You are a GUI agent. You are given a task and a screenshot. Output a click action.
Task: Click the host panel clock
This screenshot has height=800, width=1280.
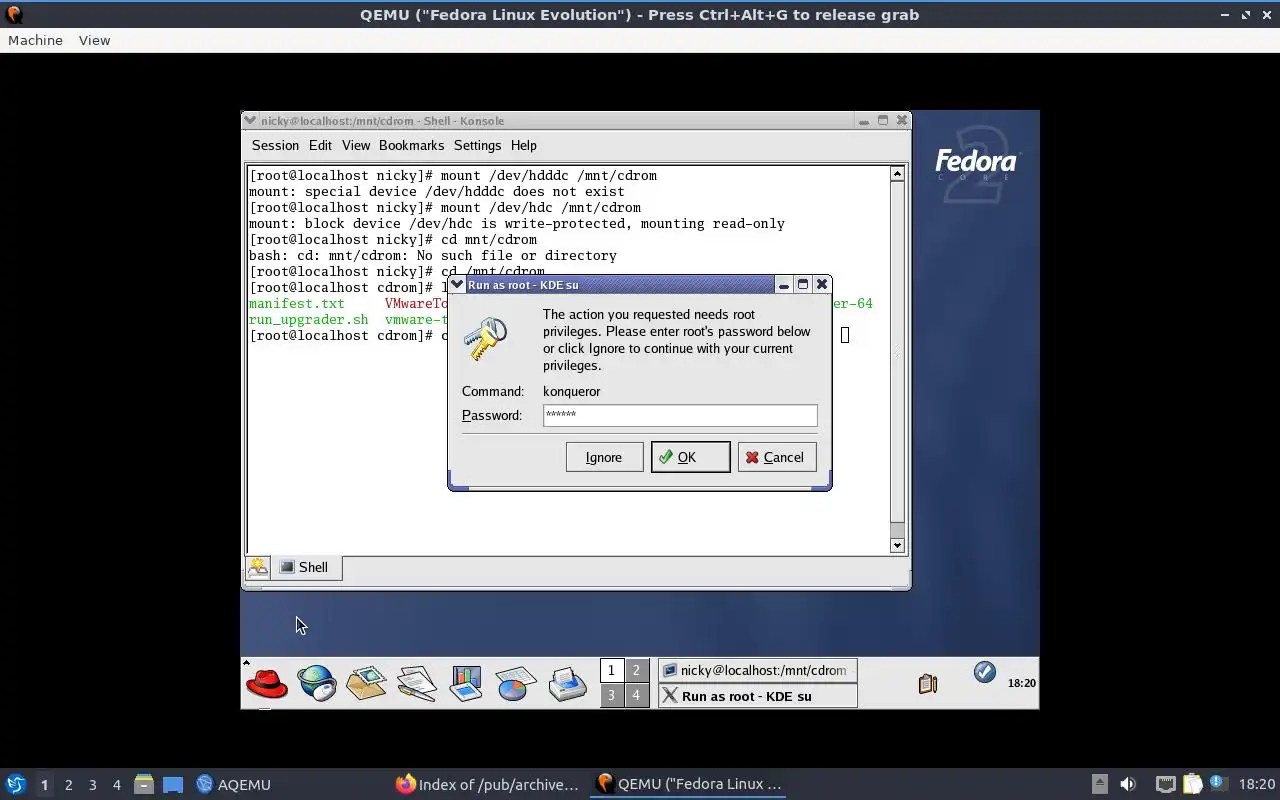click(x=1257, y=784)
